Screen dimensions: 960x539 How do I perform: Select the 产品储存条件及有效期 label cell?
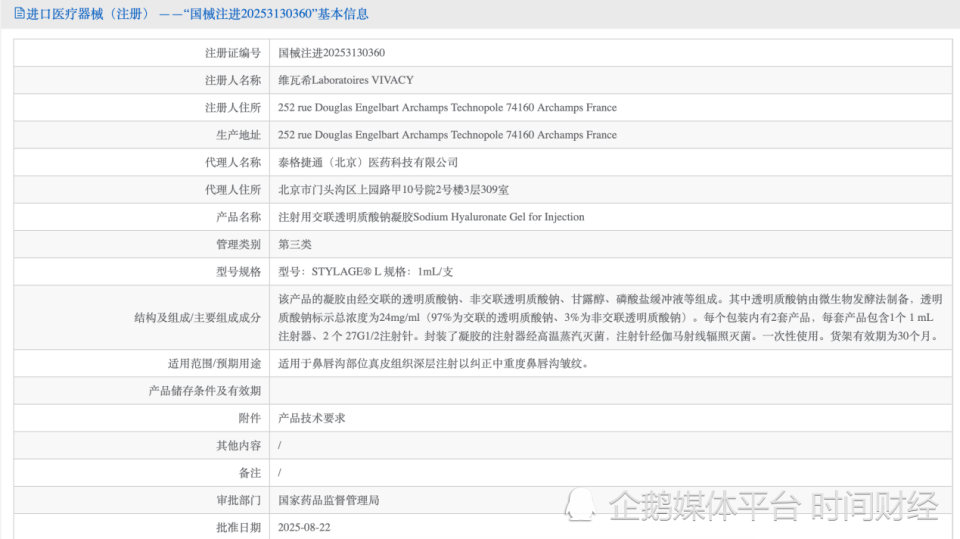click(142, 391)
